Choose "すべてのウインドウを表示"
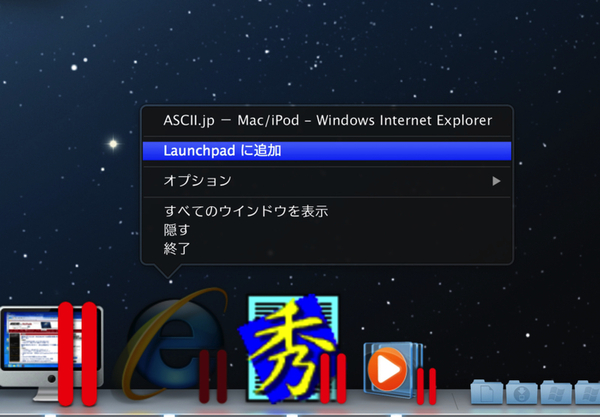This screenshot has width=600, height=417. [327, 211]
